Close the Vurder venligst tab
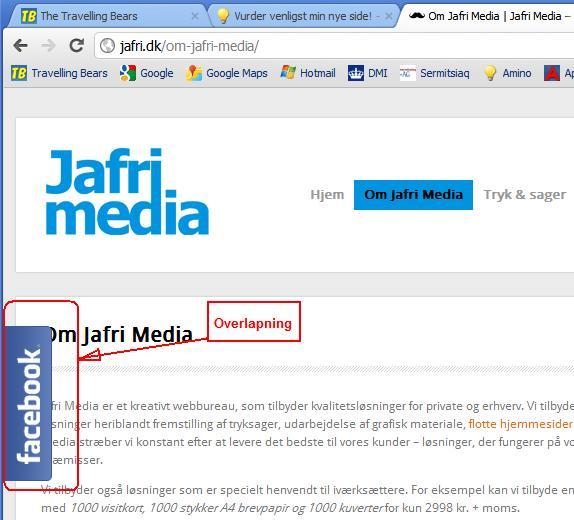Screen dimensions: 574x520 [389, 16]
